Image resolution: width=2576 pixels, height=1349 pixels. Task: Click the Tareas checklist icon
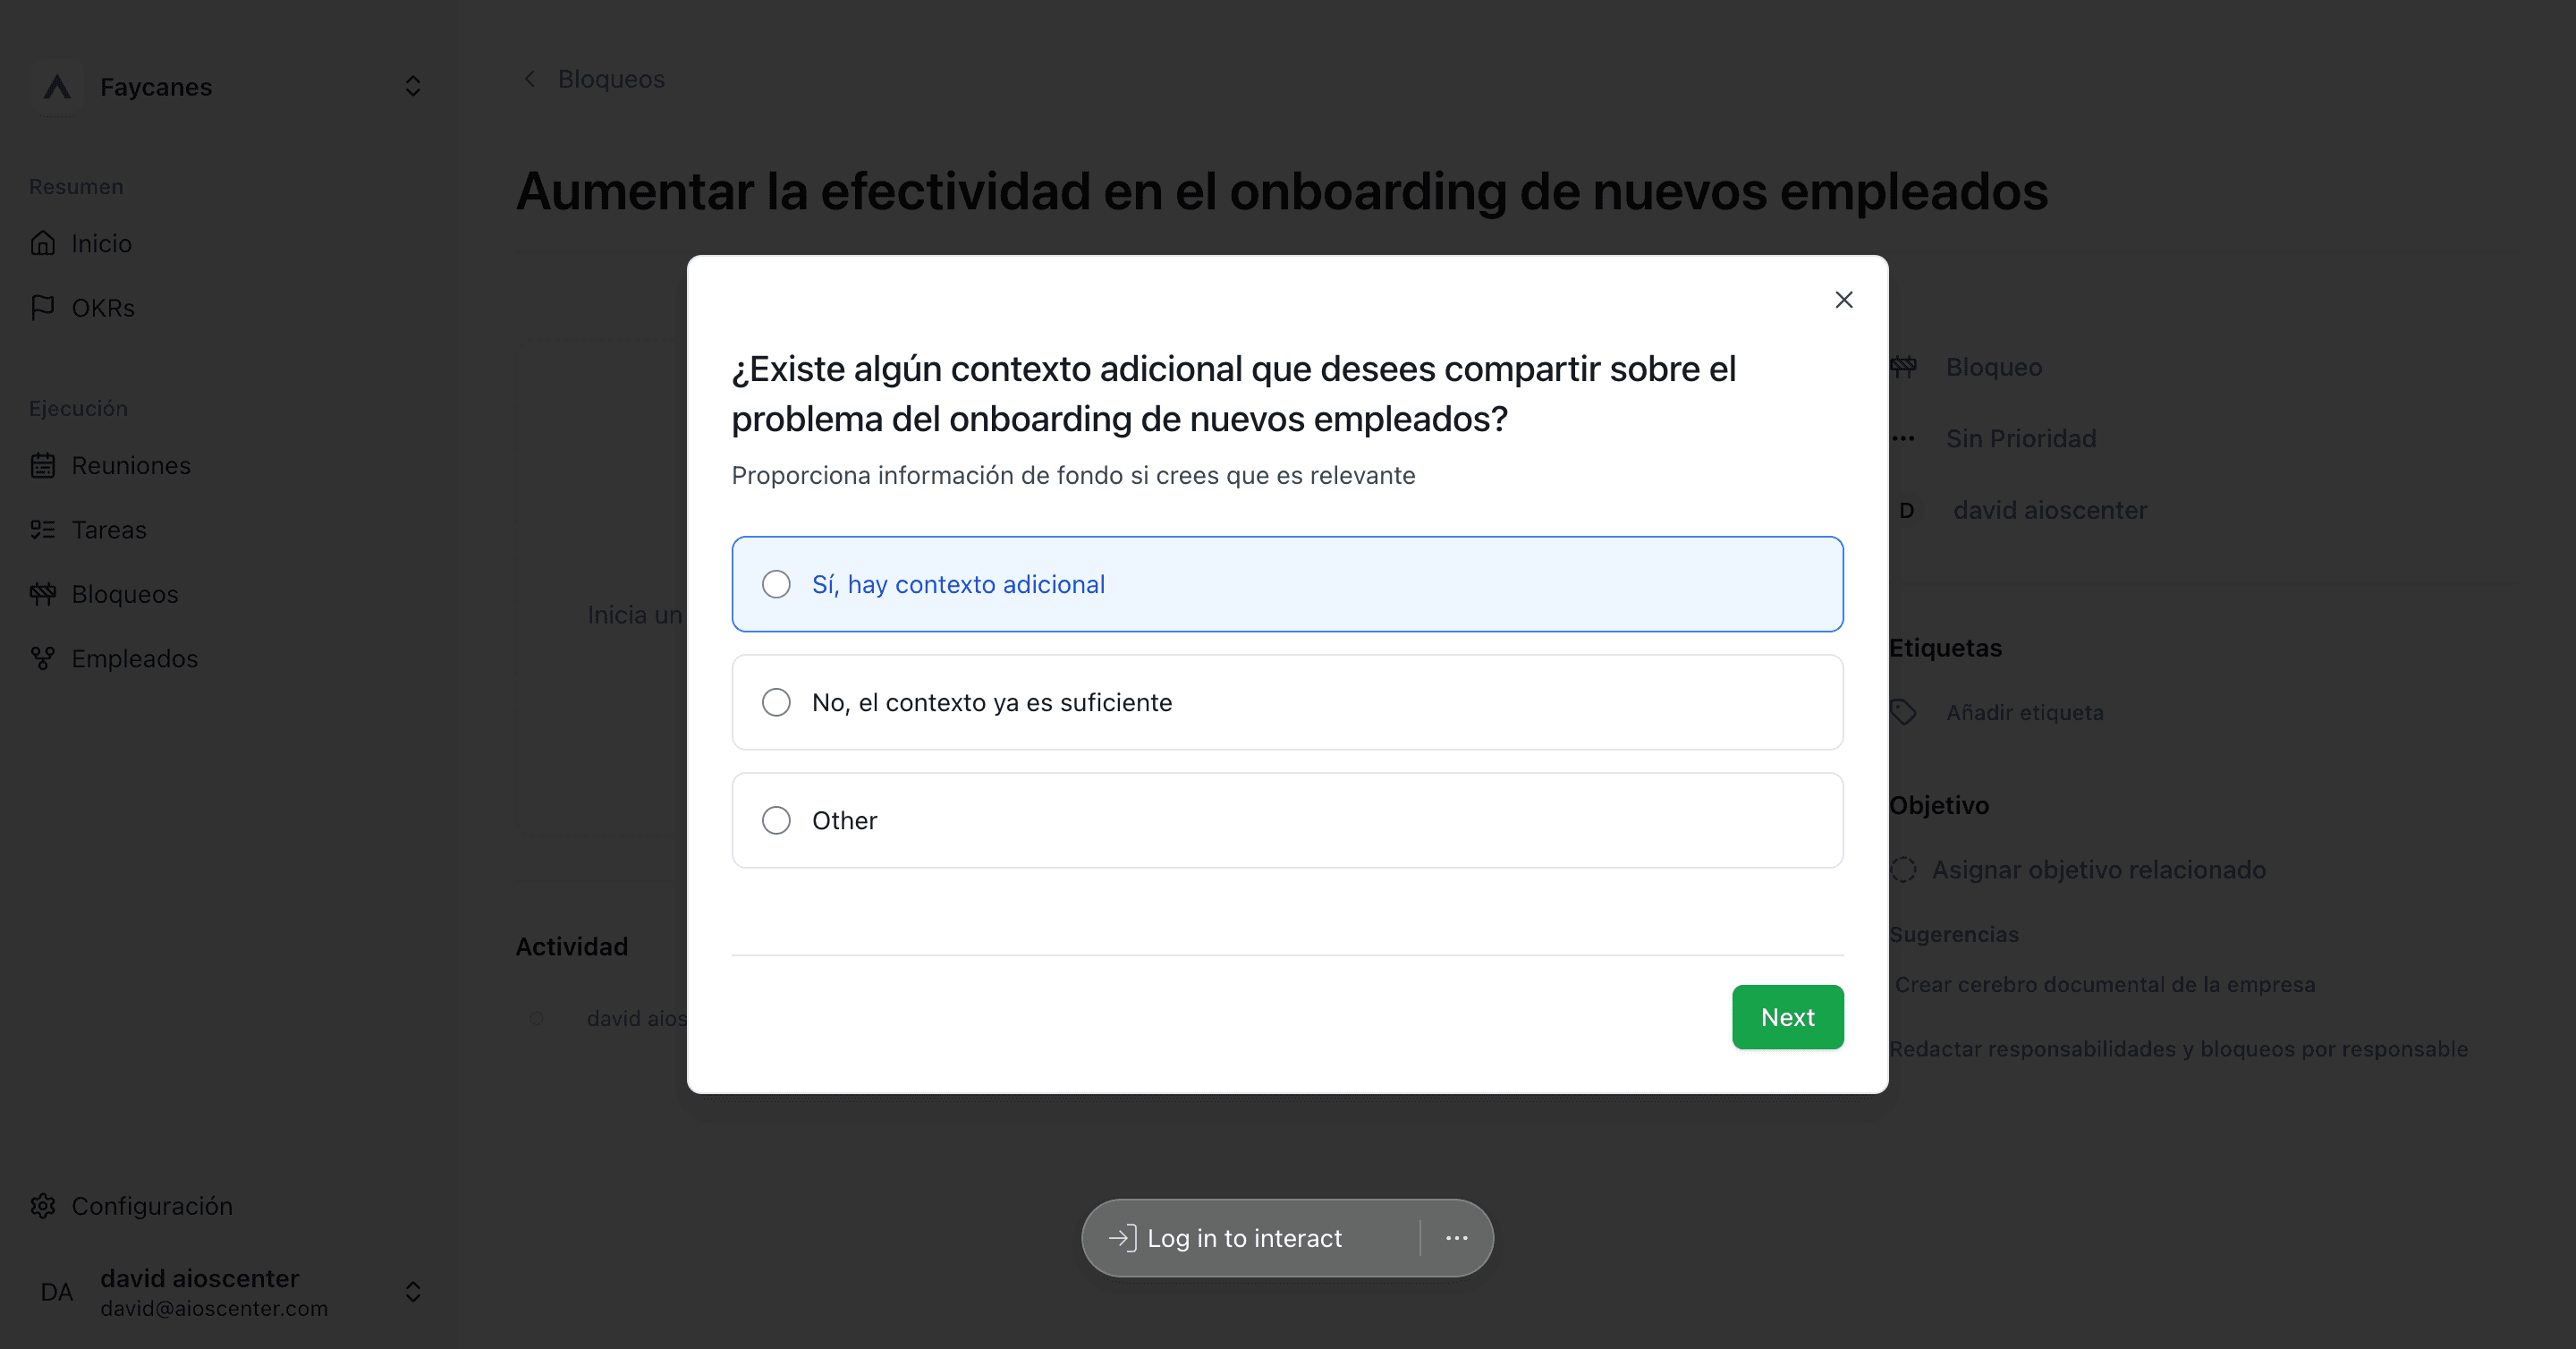point(43,529)
